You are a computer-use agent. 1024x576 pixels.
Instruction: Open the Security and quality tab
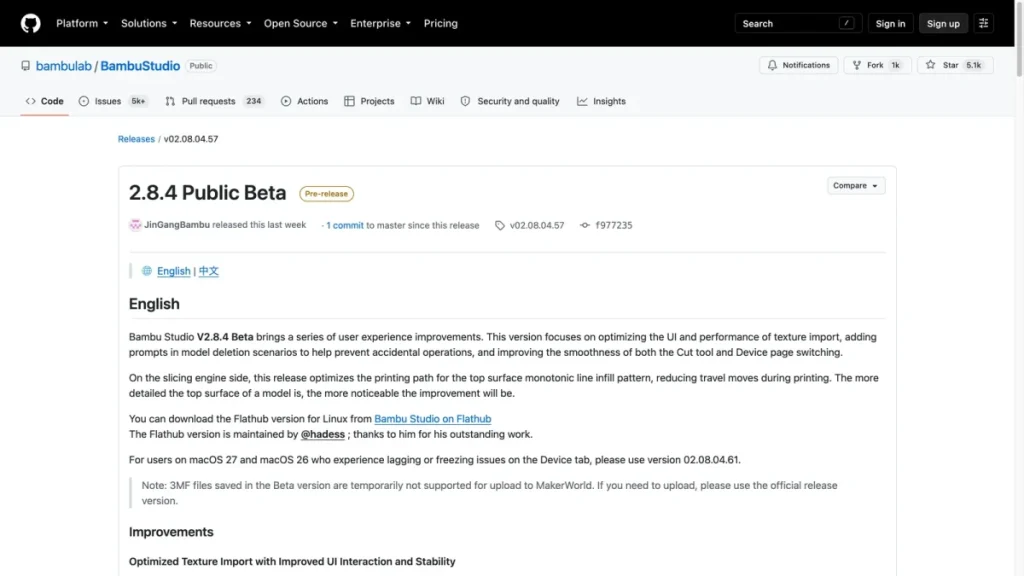pyautogui.click(x=510, y=101)
